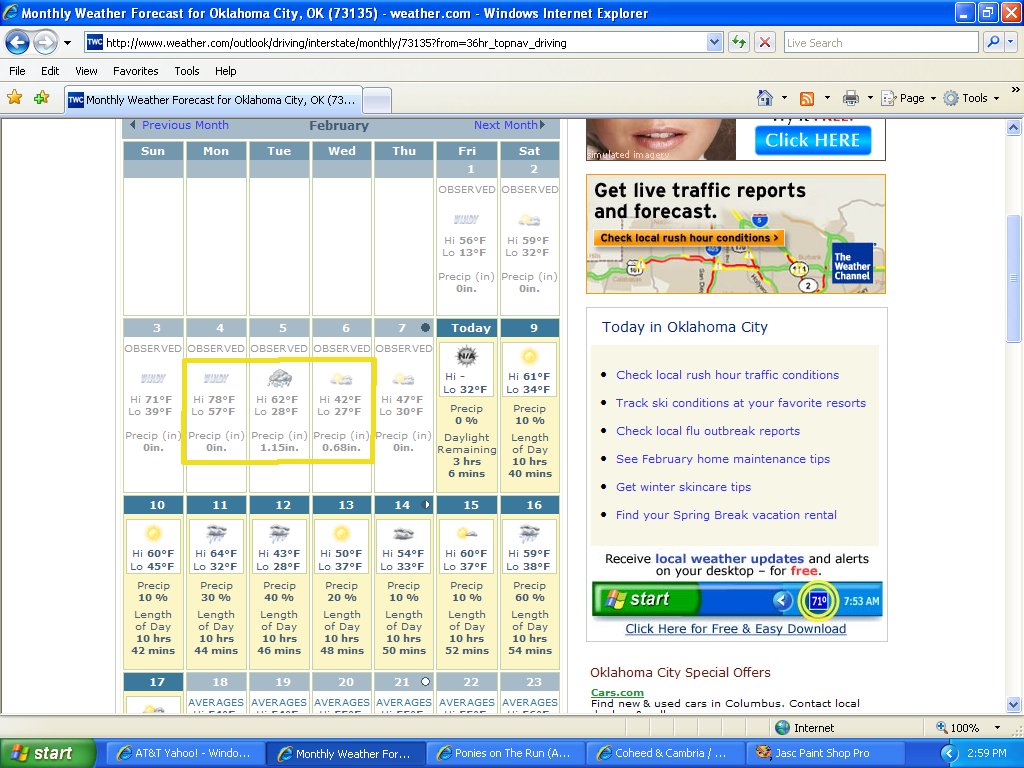
Task: Switch to Jasc Paint Shop Pro in taskbar
Action: tap(812, 753)
